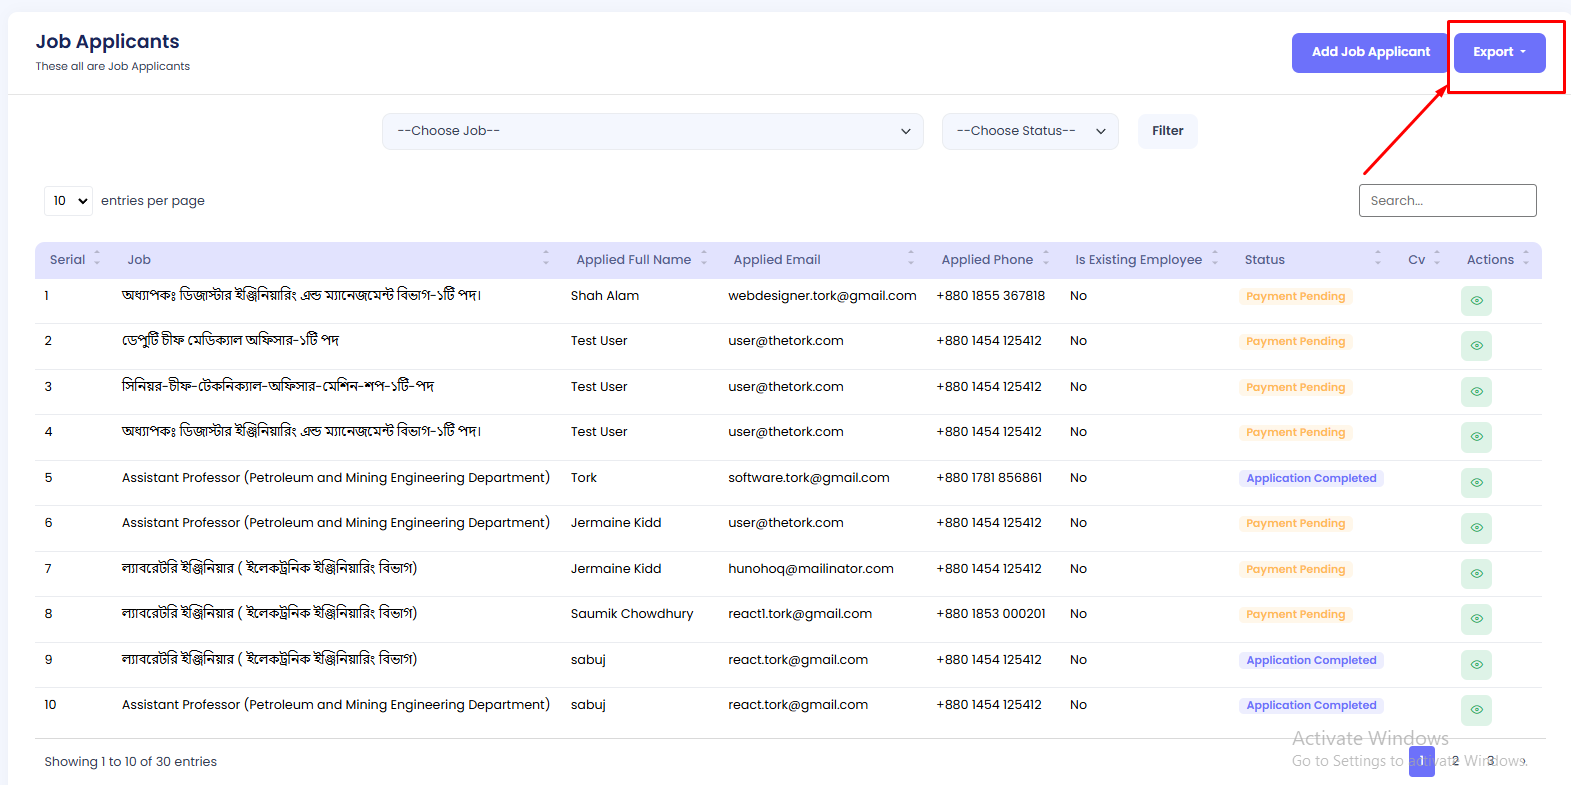The width and height of the screenshot is (1571, 785).
Task: Sort by Status column
Action: tap(1377, 259)
